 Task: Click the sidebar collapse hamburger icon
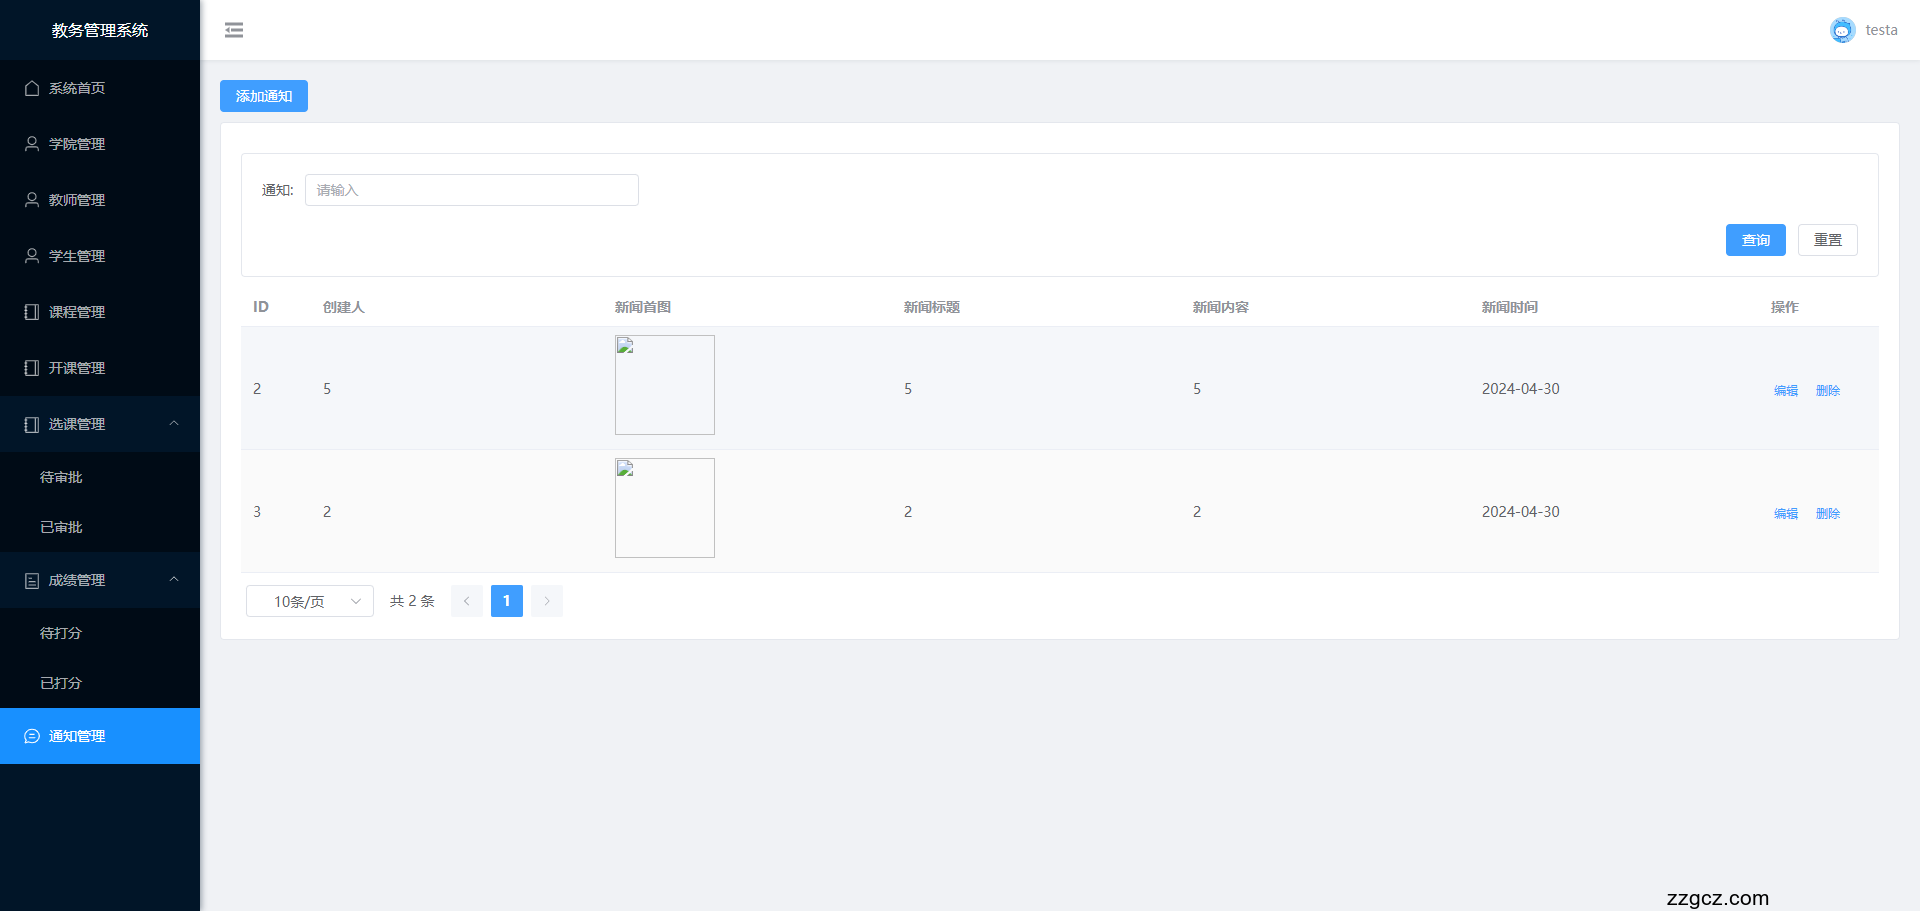pyautogui.click(x=234, y=30)
